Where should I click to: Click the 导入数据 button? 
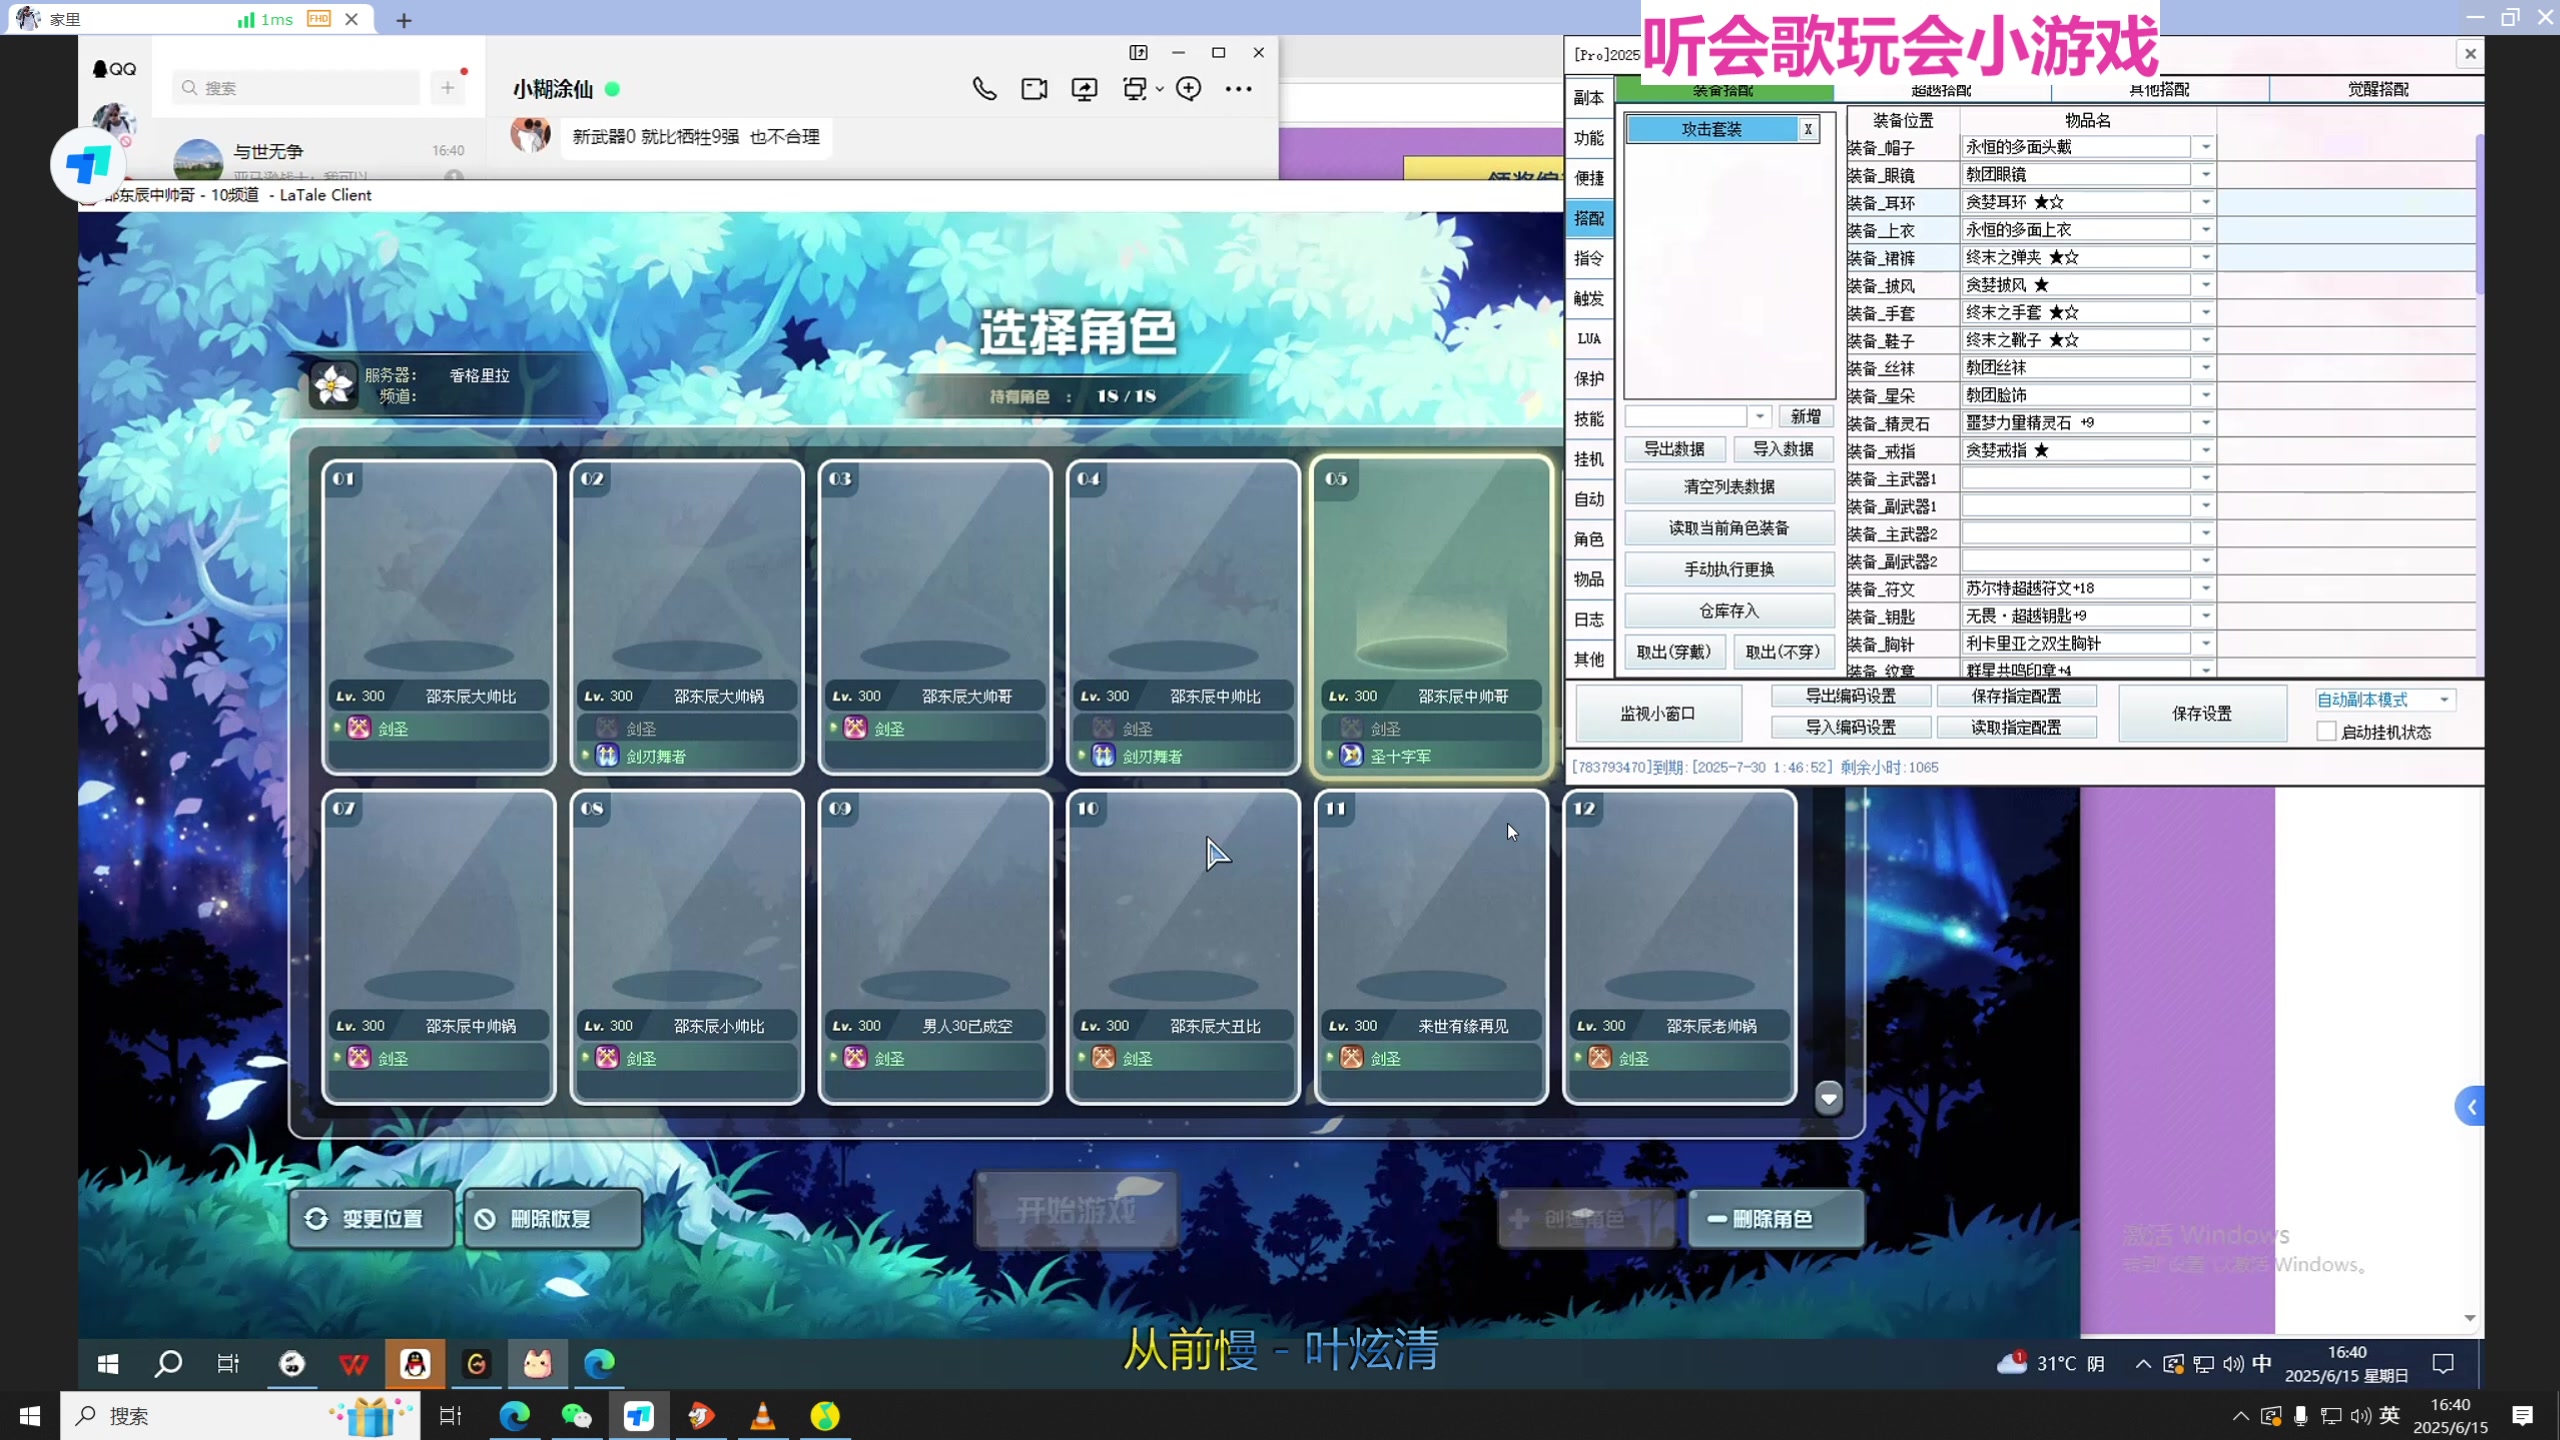point(1783,449)
